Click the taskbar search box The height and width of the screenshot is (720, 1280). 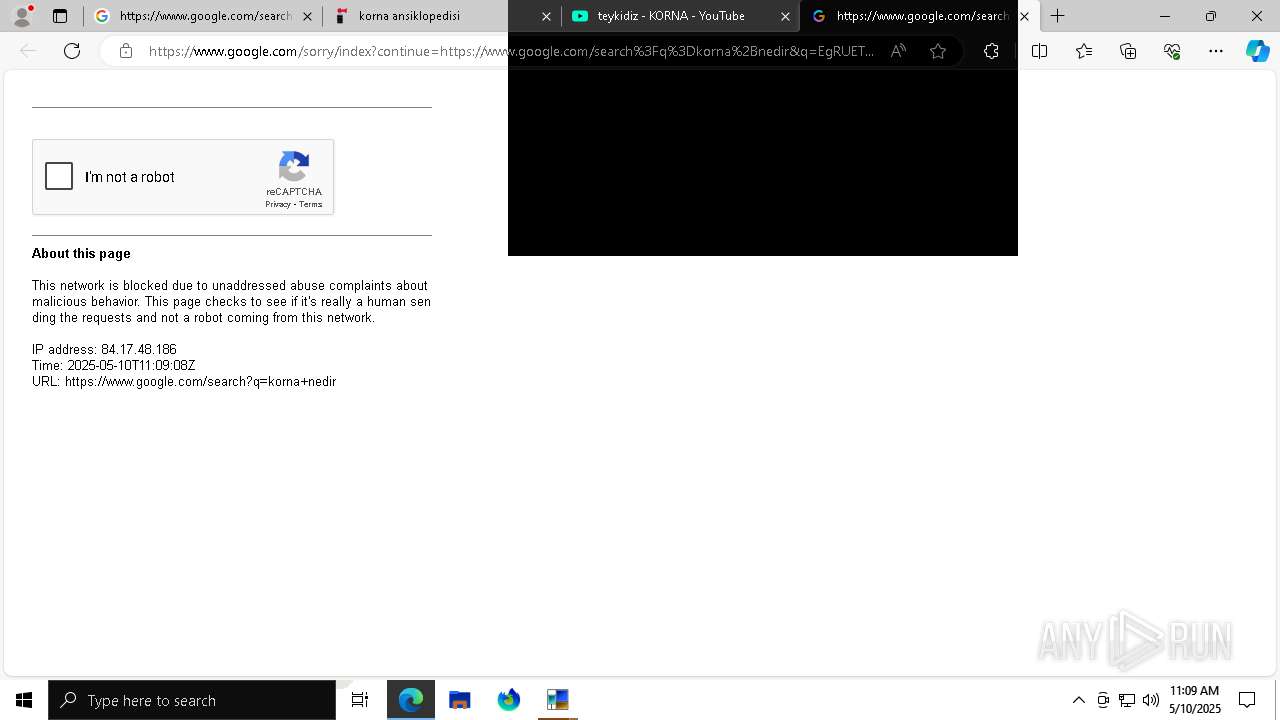point(192,700)
